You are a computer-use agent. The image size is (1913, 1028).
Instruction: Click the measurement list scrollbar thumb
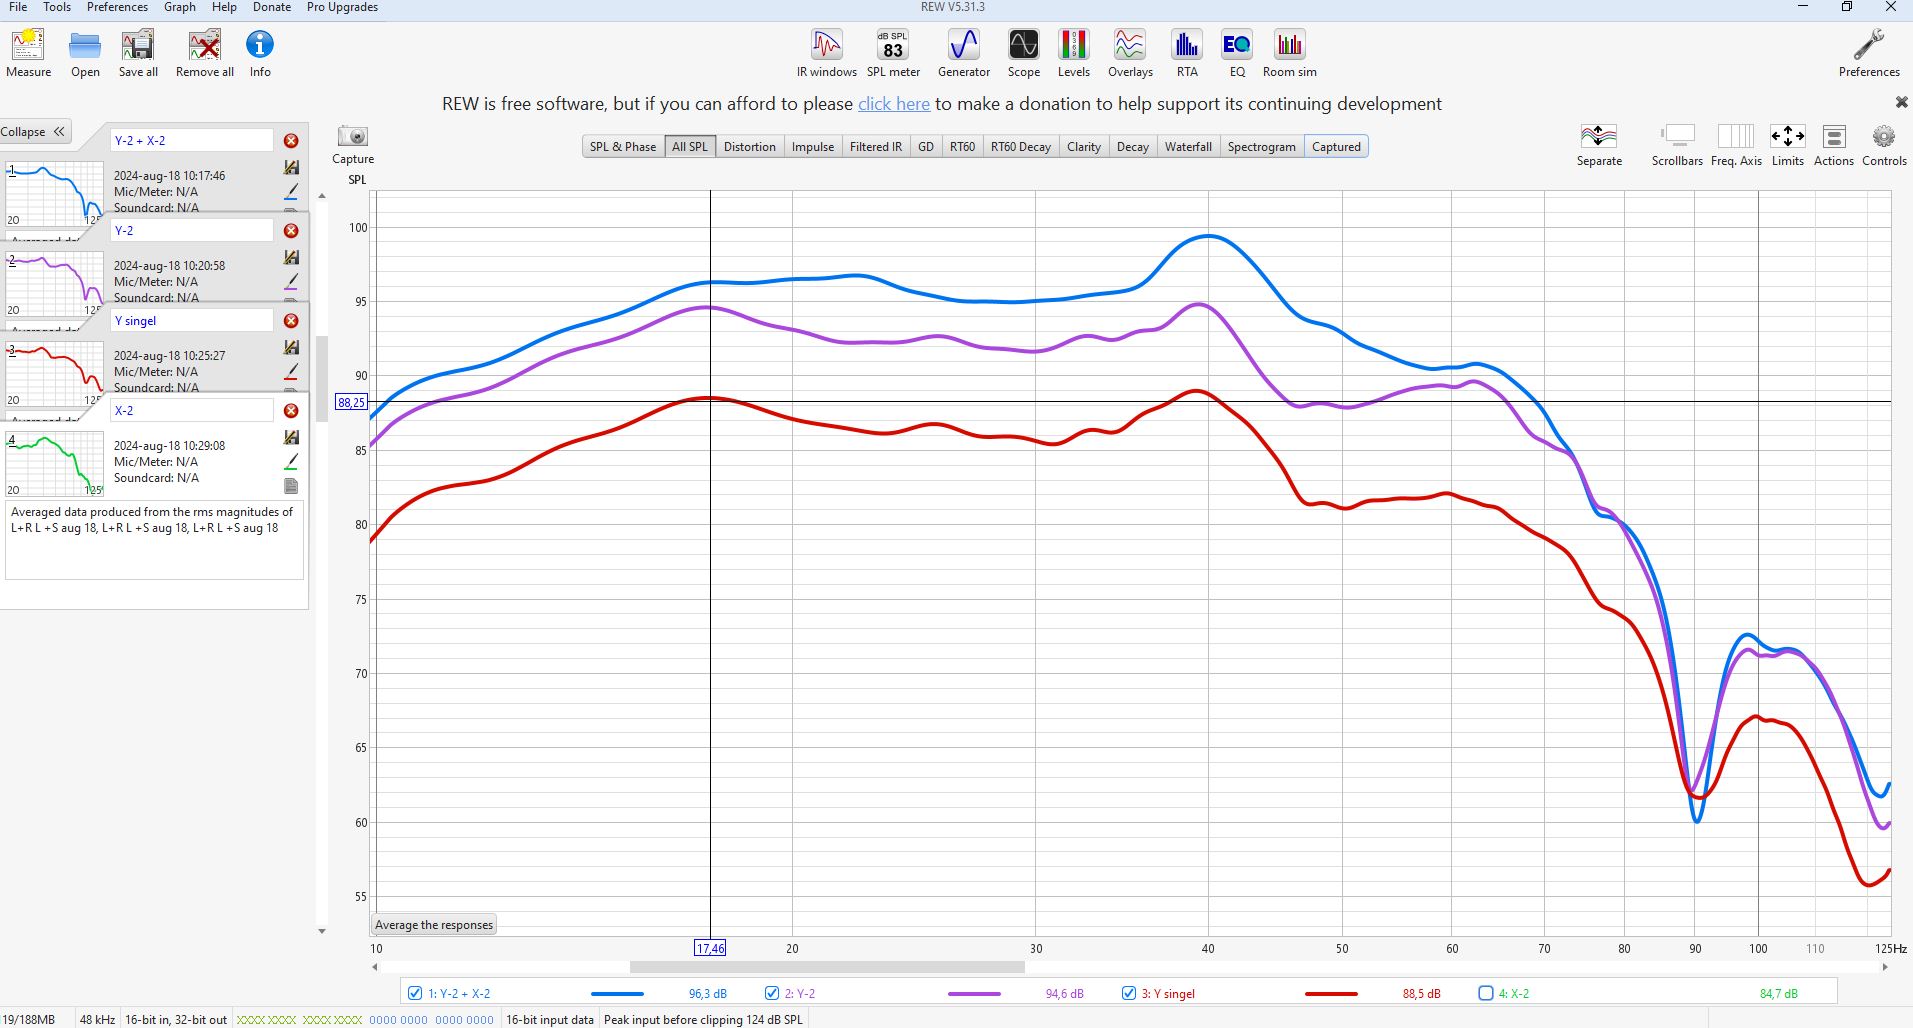tap(322, 379)
